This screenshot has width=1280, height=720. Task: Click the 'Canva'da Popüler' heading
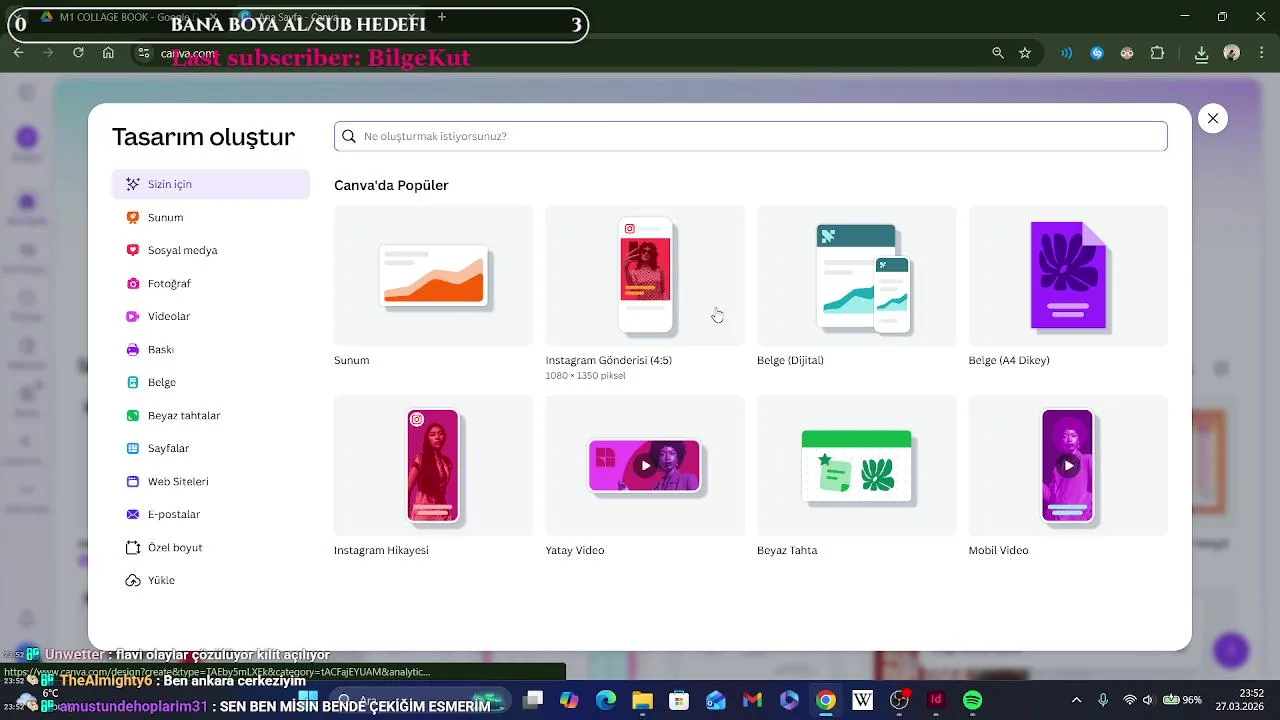click(x=391, y=185)
